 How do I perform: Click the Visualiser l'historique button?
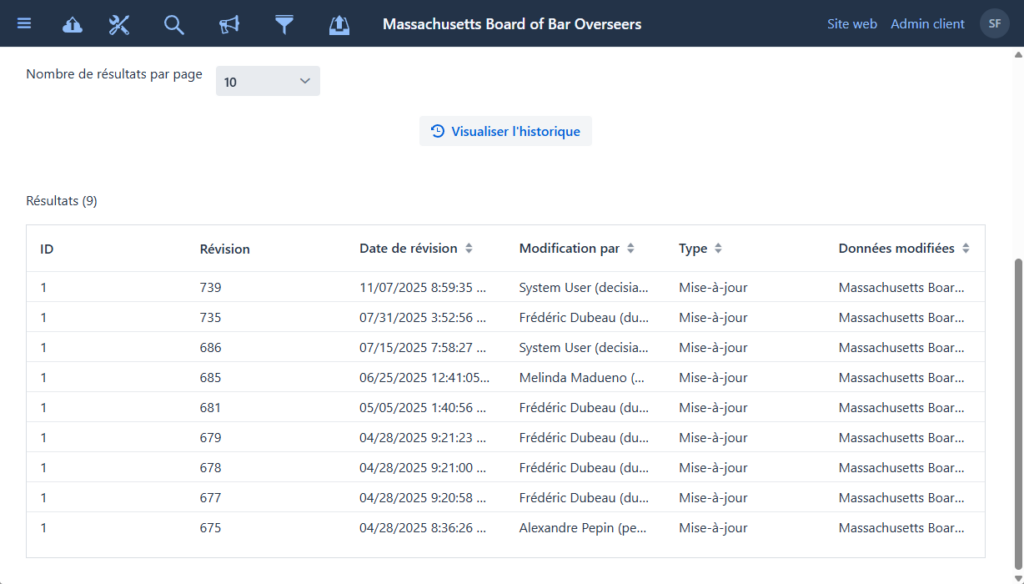point(505,131)
